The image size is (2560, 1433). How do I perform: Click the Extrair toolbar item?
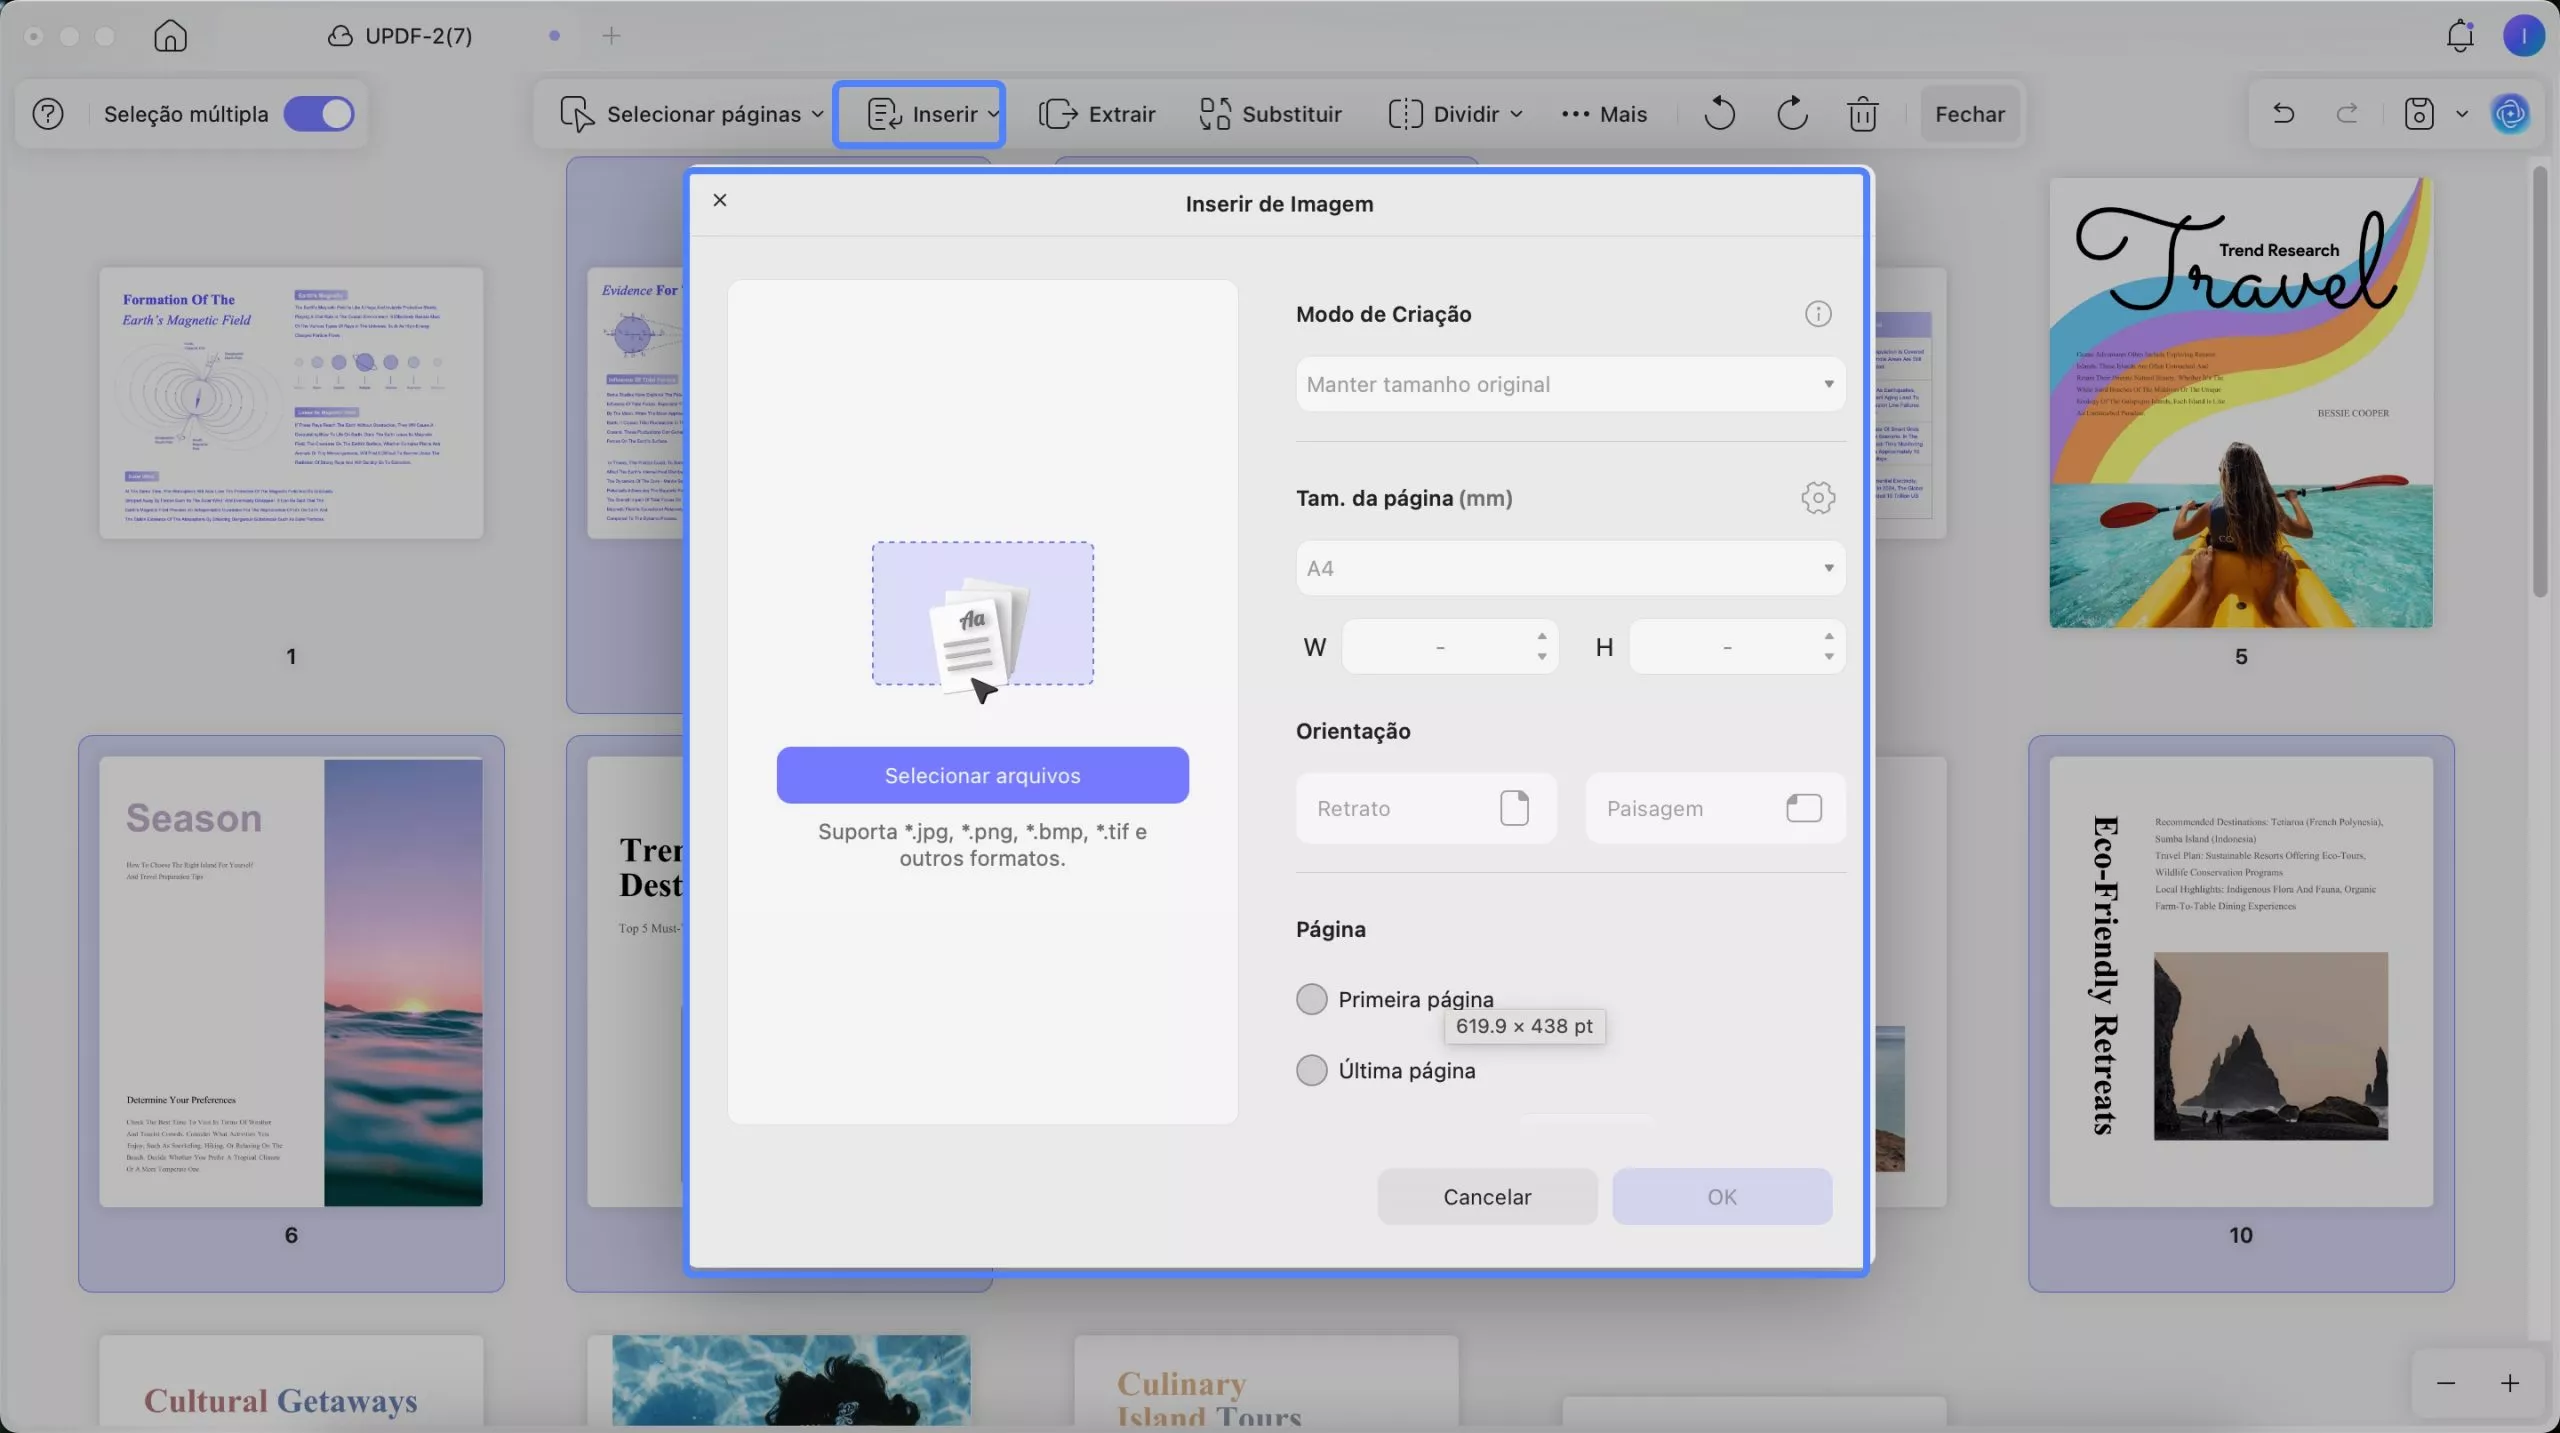1098,114
